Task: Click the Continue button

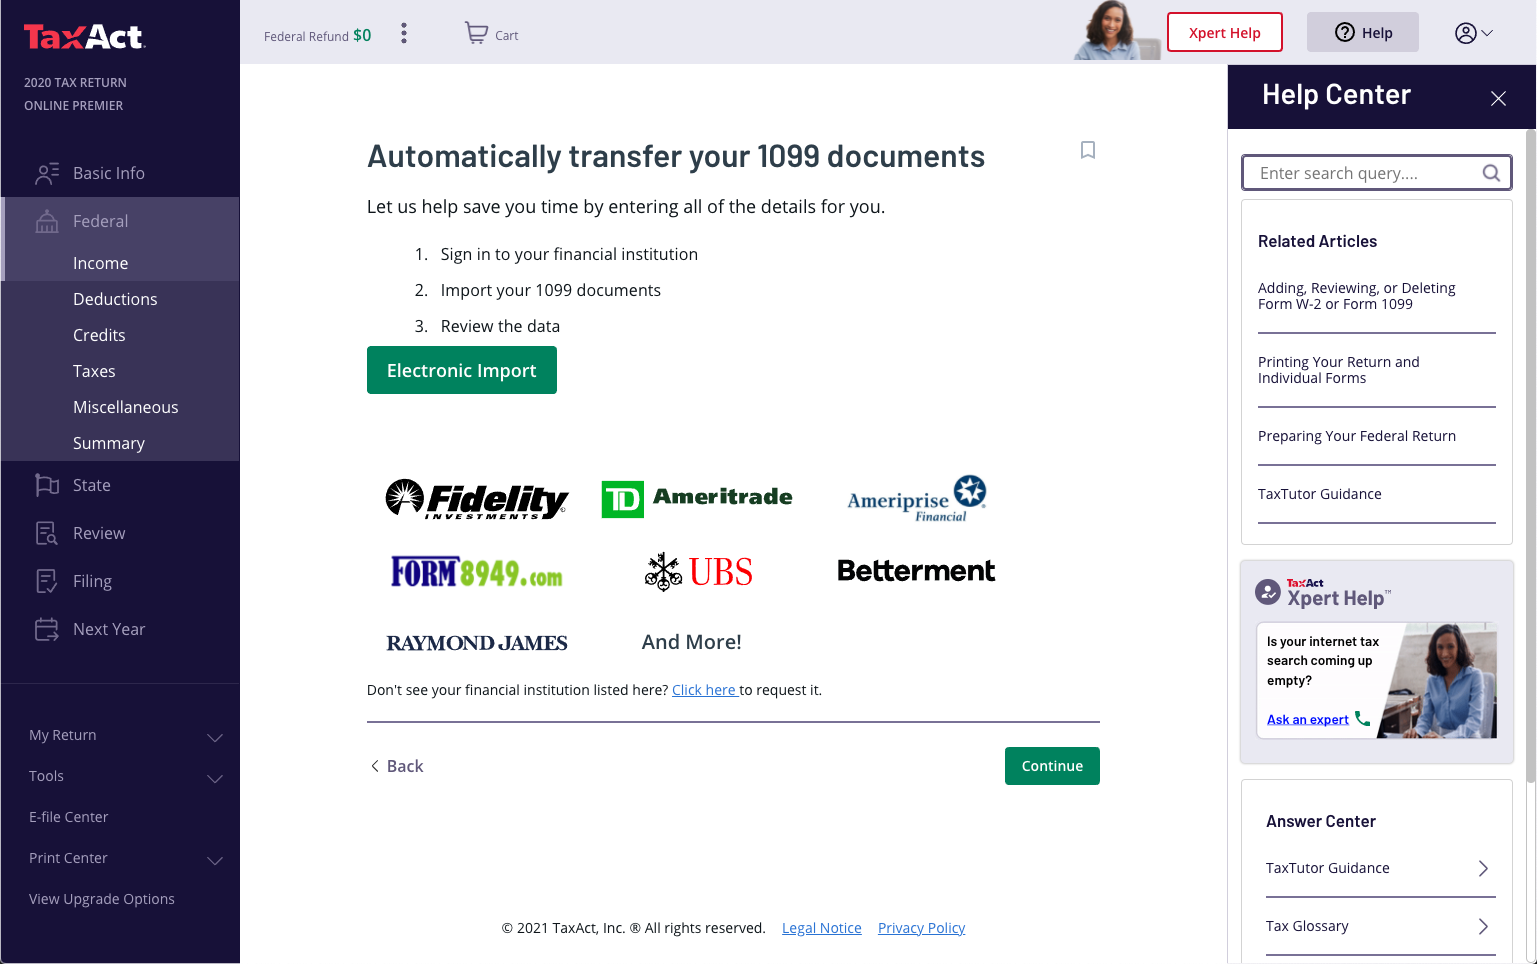Action: tap(1052, 766)
